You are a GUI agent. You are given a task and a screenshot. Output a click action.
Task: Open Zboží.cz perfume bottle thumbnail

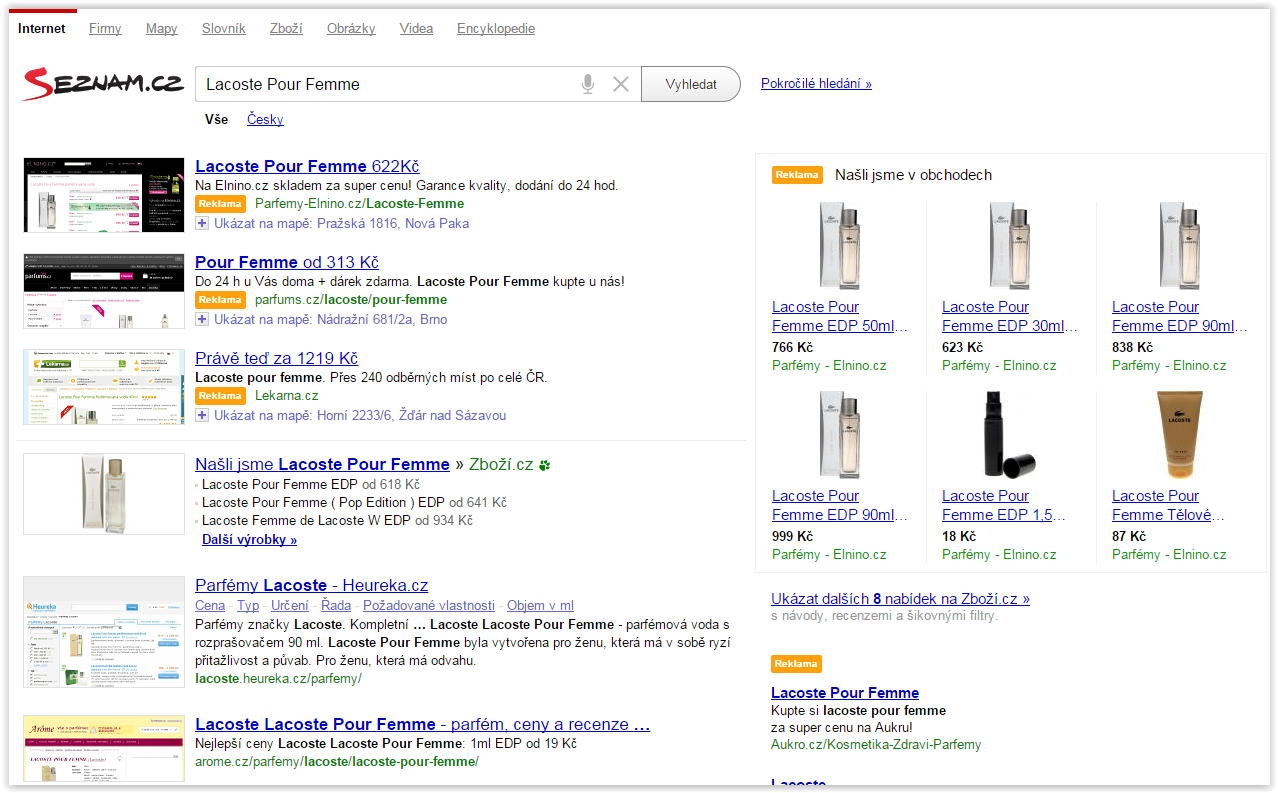(104, 494)
